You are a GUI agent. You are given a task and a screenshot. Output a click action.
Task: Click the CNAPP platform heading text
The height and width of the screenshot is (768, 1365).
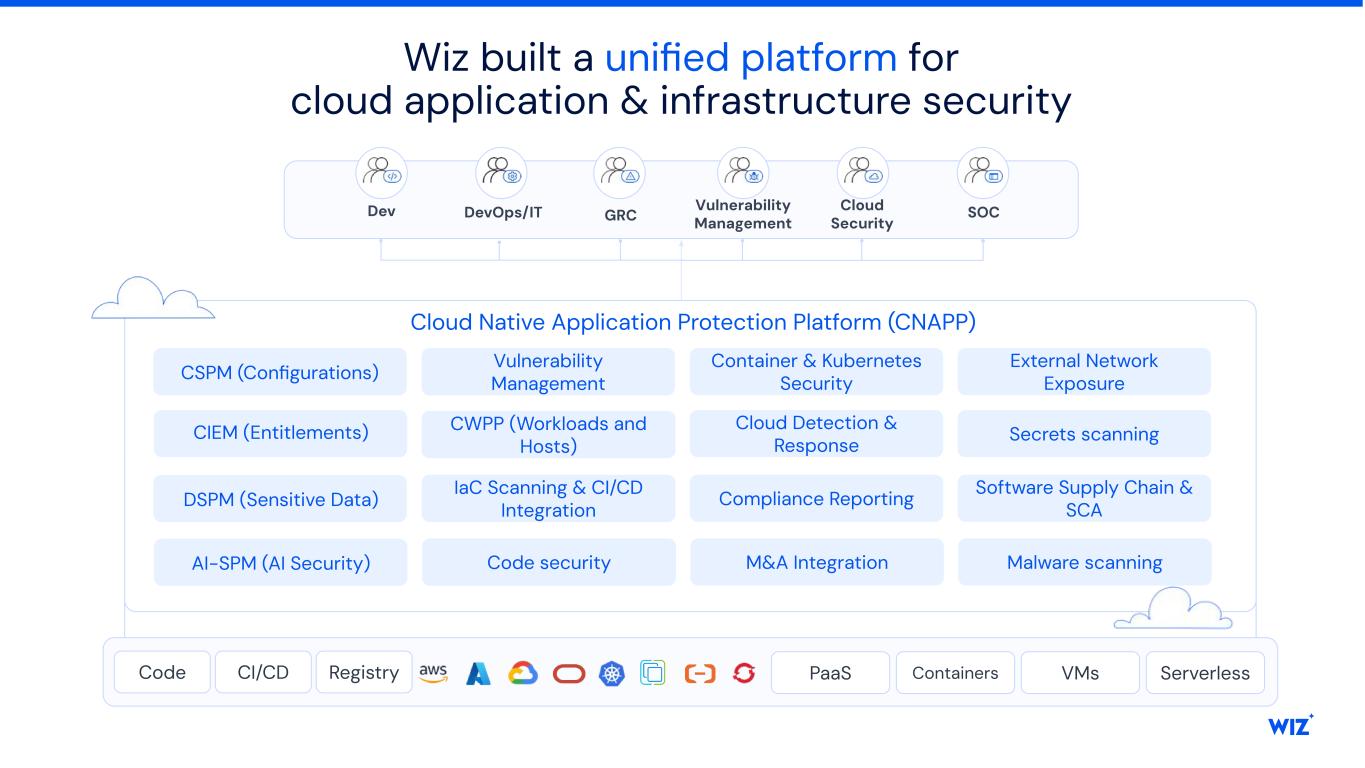pyautogui.click(x=692, y=322)
